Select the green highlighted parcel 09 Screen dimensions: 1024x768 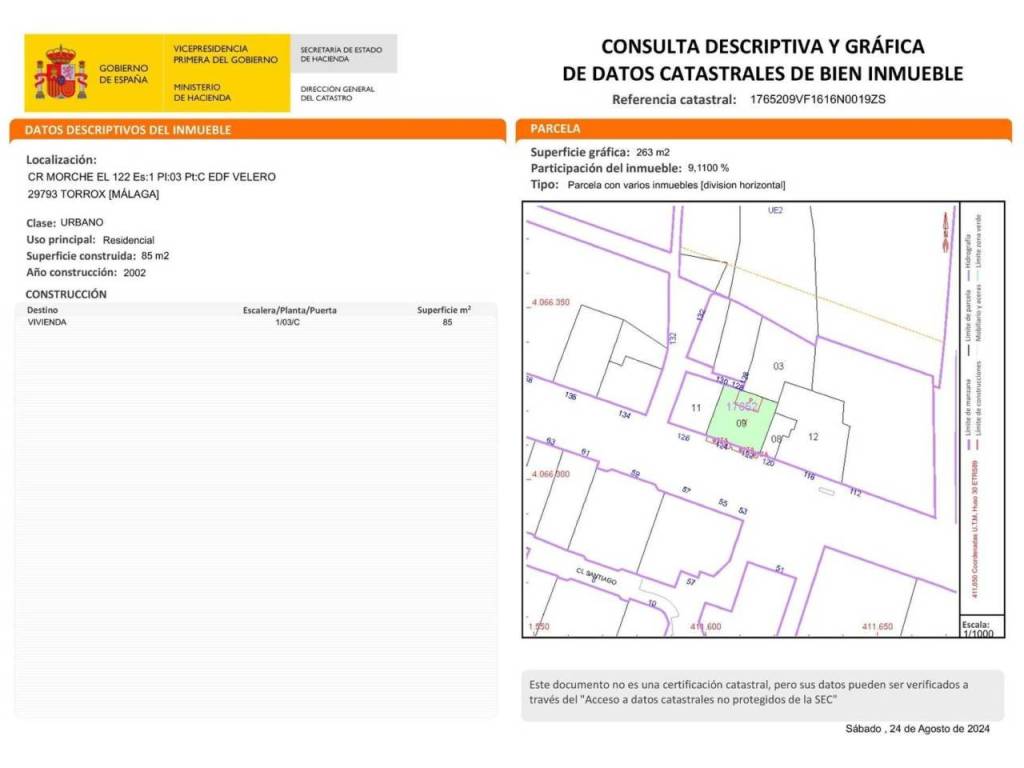(x=738, y=425)
